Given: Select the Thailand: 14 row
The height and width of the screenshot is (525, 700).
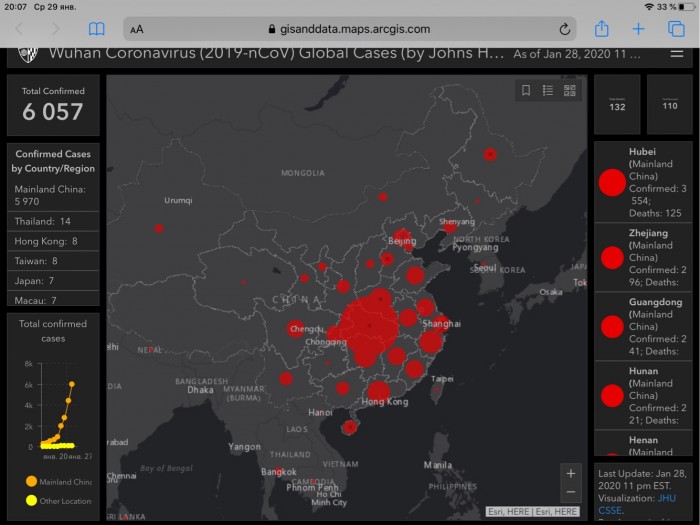Looking at the screenshot, I should [53, 221].
